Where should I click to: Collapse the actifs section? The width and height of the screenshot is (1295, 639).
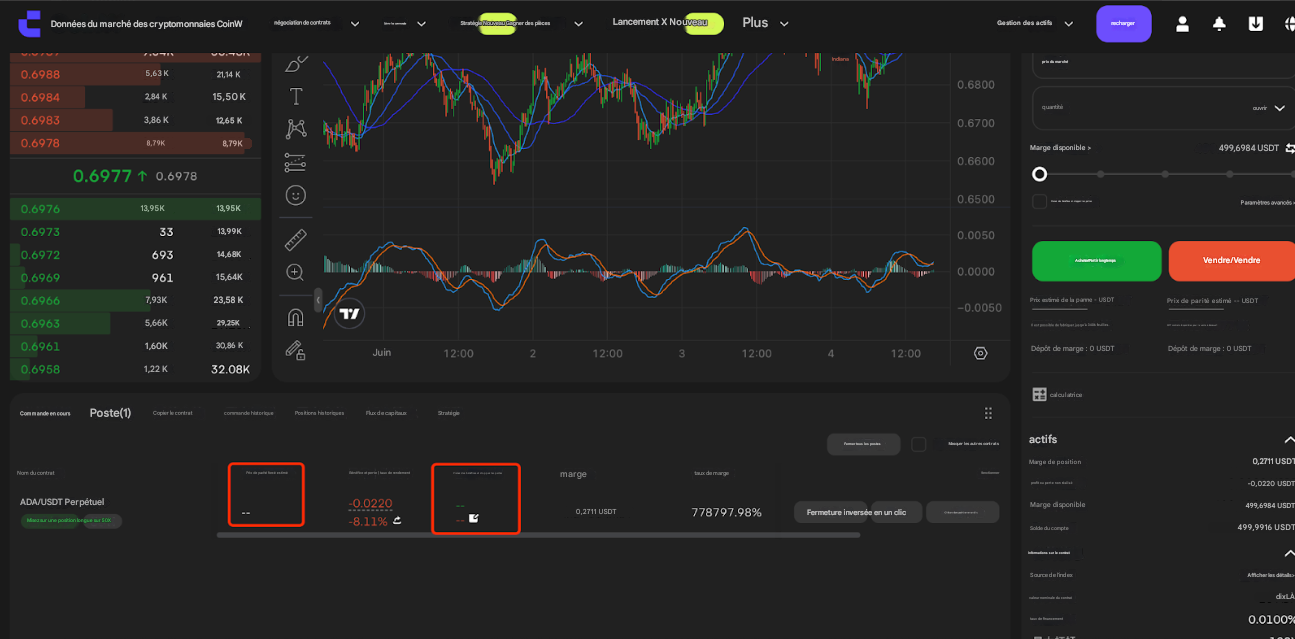(1290, 440)
